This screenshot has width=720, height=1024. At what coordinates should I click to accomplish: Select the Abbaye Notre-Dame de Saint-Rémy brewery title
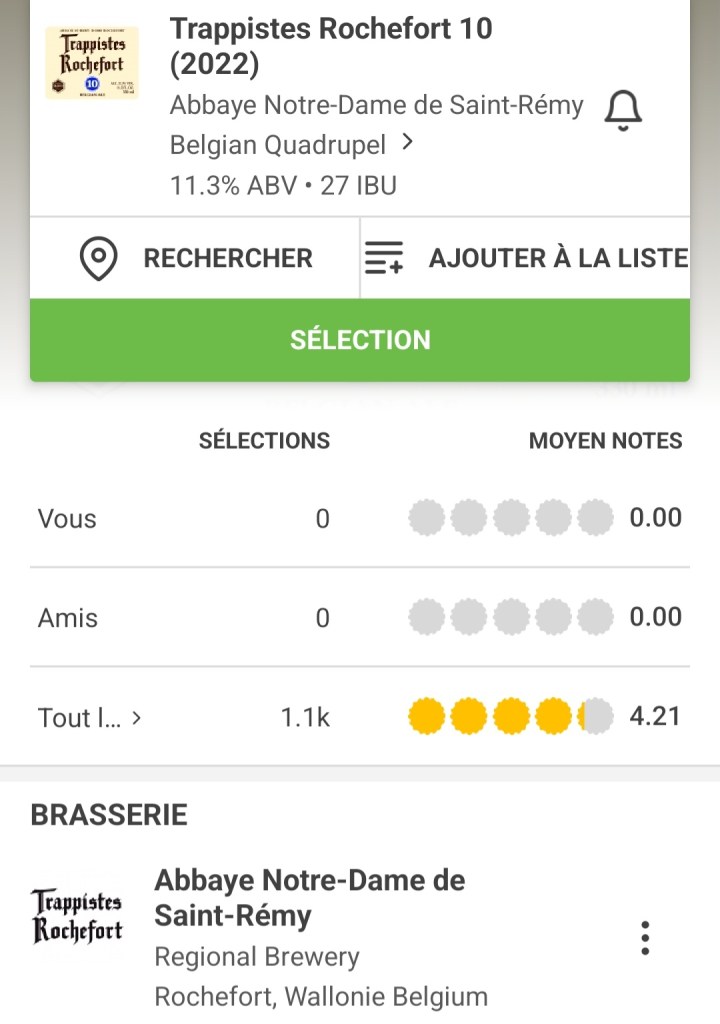[x=309, y=898]
